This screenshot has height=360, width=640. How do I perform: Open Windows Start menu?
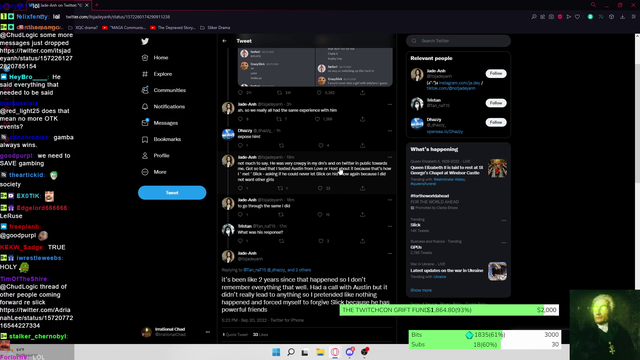(276, 352)
